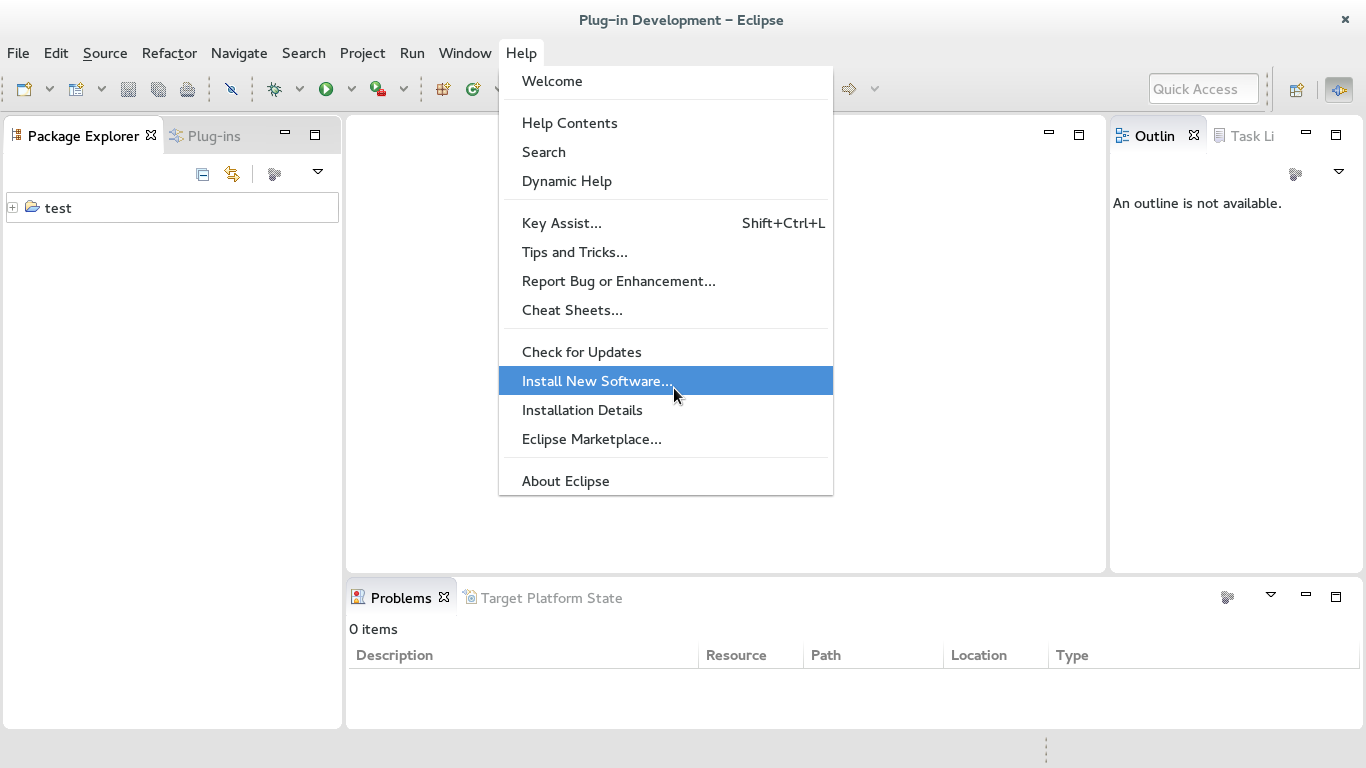Image resolution: width=1366 pixels, height=768 pixels.
Task: Select the Plug-in Development perspective icon
Action: [1338, 89]
